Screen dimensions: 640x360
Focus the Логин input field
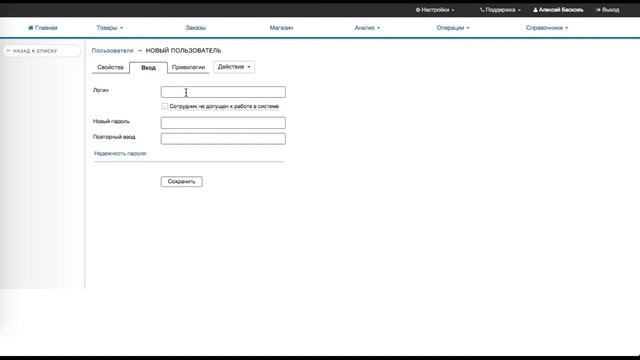coord(223,92)
